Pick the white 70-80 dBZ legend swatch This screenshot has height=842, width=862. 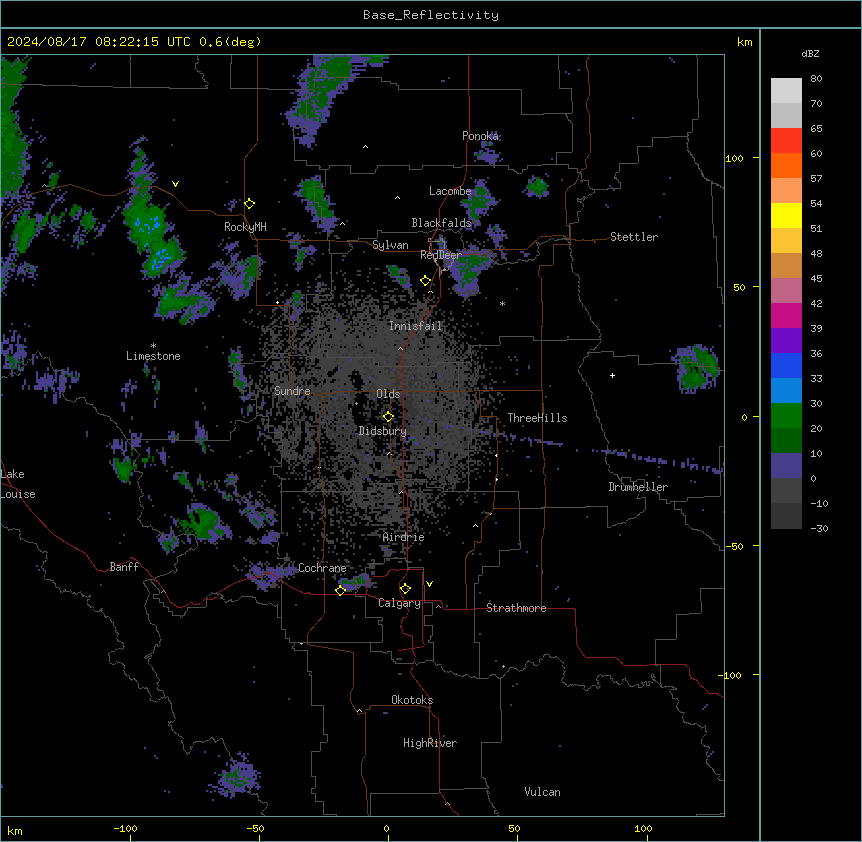[786, 90]
